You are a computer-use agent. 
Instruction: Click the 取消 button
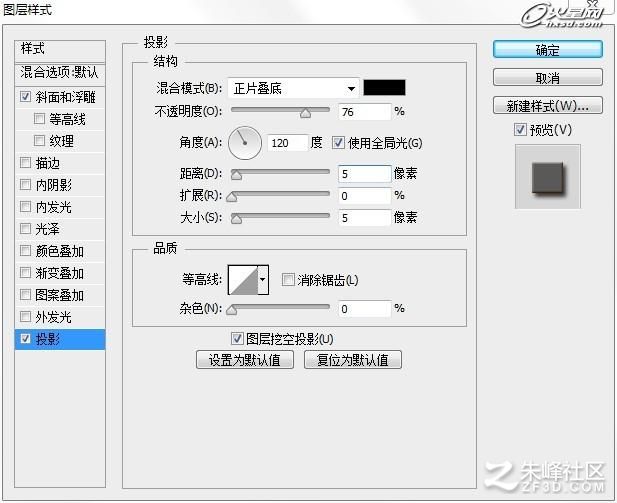pyautogui.click(x=547, y=78)
